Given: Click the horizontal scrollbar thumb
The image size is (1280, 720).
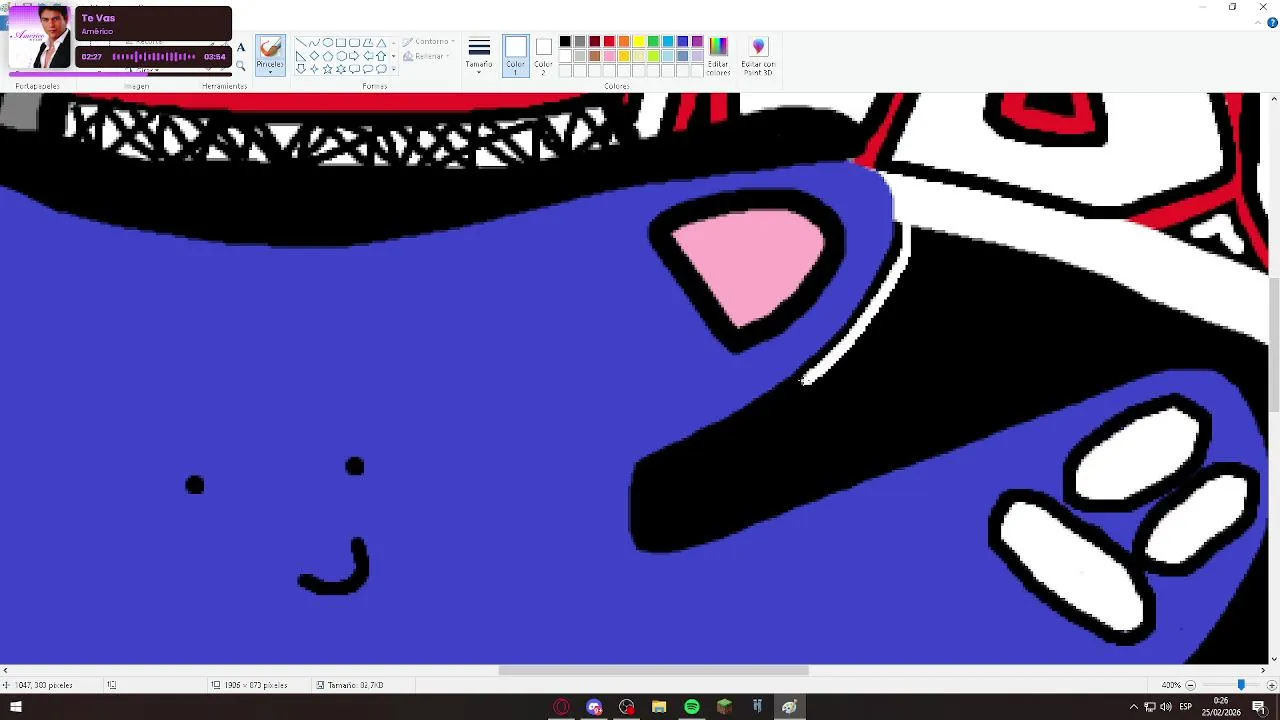Looking at the screenshot, I should coord(654,670).
